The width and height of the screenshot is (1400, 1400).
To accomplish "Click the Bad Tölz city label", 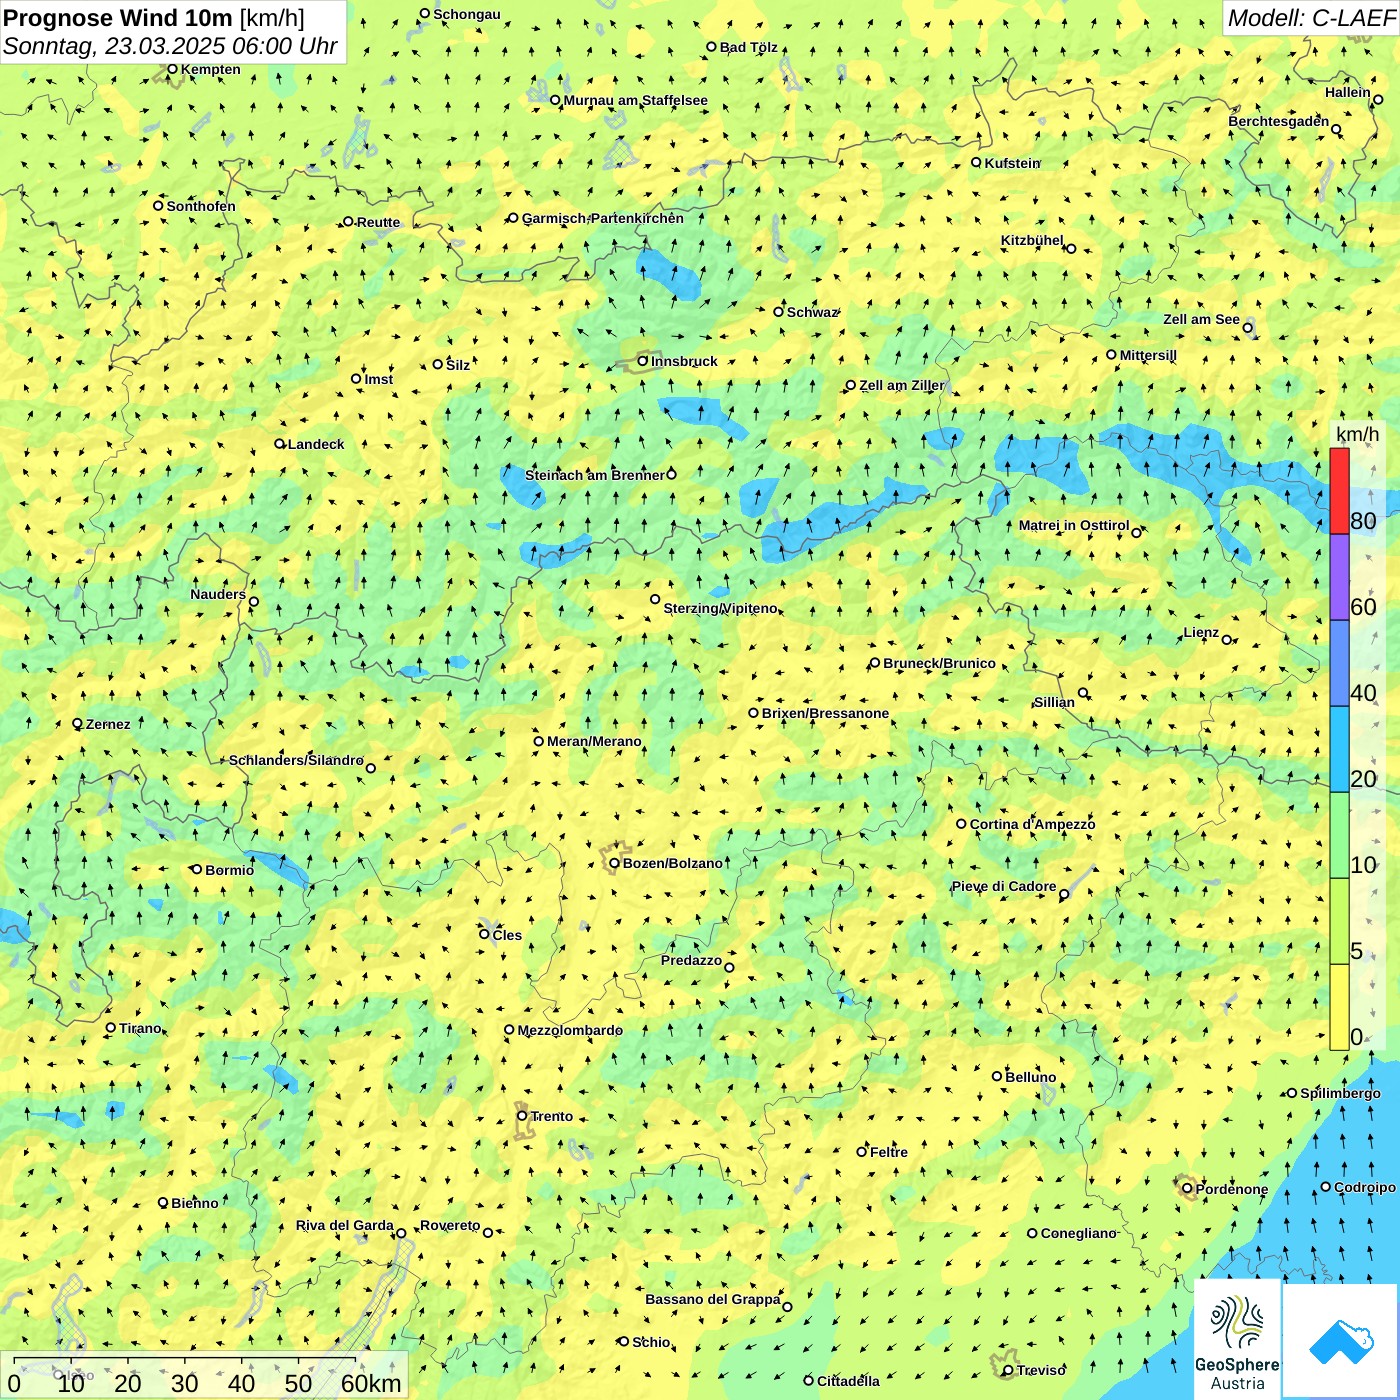I will coord(749,47).
